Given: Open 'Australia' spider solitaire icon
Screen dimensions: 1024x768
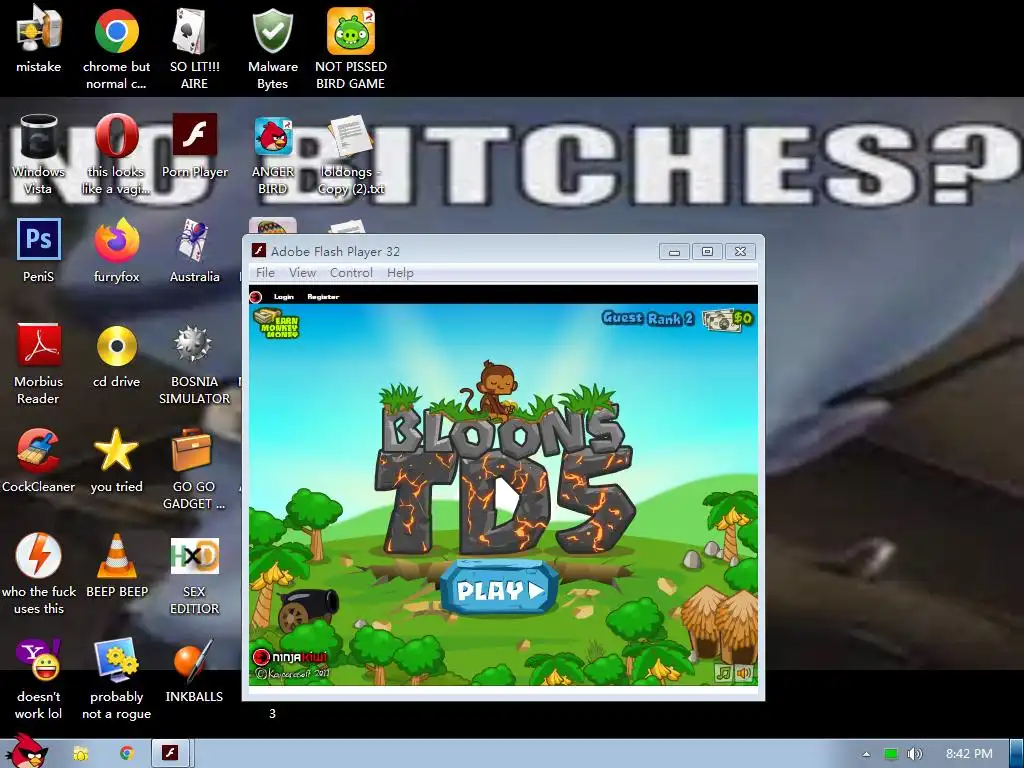Looking at the screenshot, I should (194, 240).
